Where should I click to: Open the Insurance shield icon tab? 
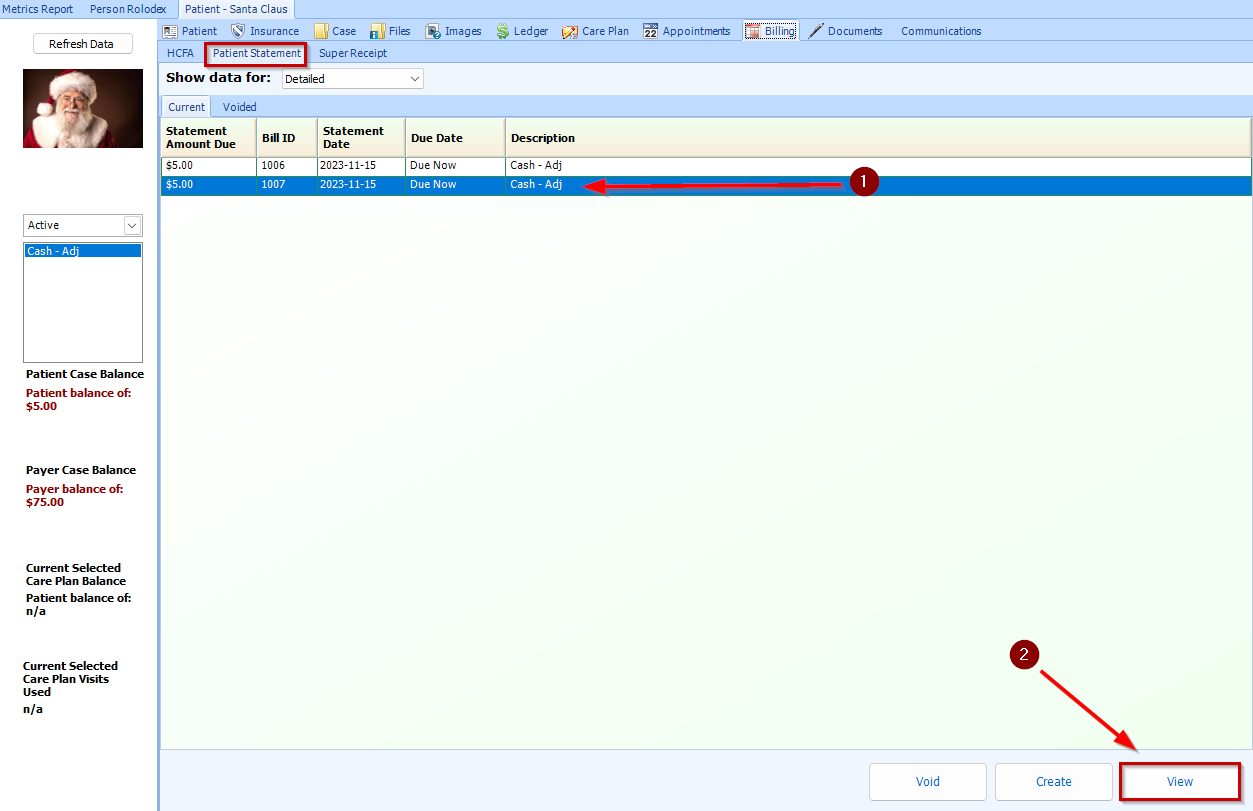click(238, 31)
